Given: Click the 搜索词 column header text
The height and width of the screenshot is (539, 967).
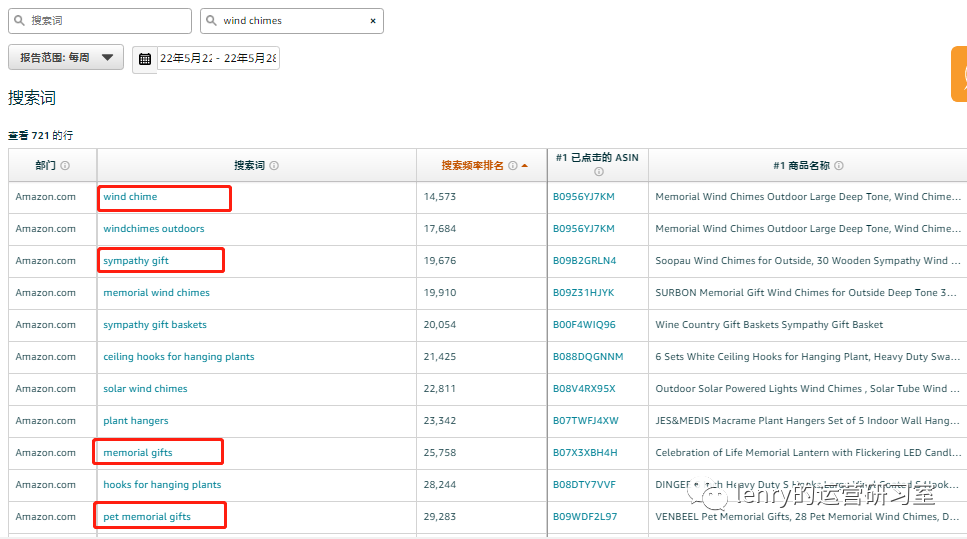Looking at the screenshot, I should [249, 165].
